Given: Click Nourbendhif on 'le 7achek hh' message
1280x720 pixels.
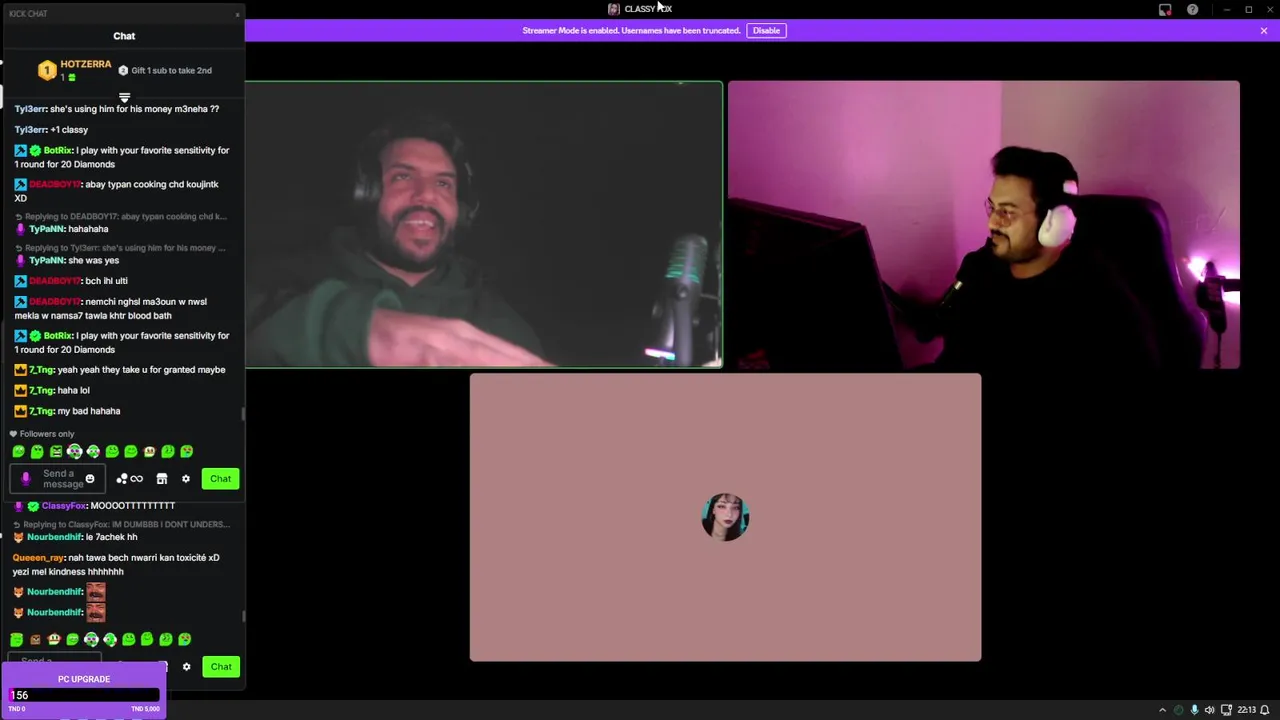Looking at the screenshot, I should pos(54,537).
